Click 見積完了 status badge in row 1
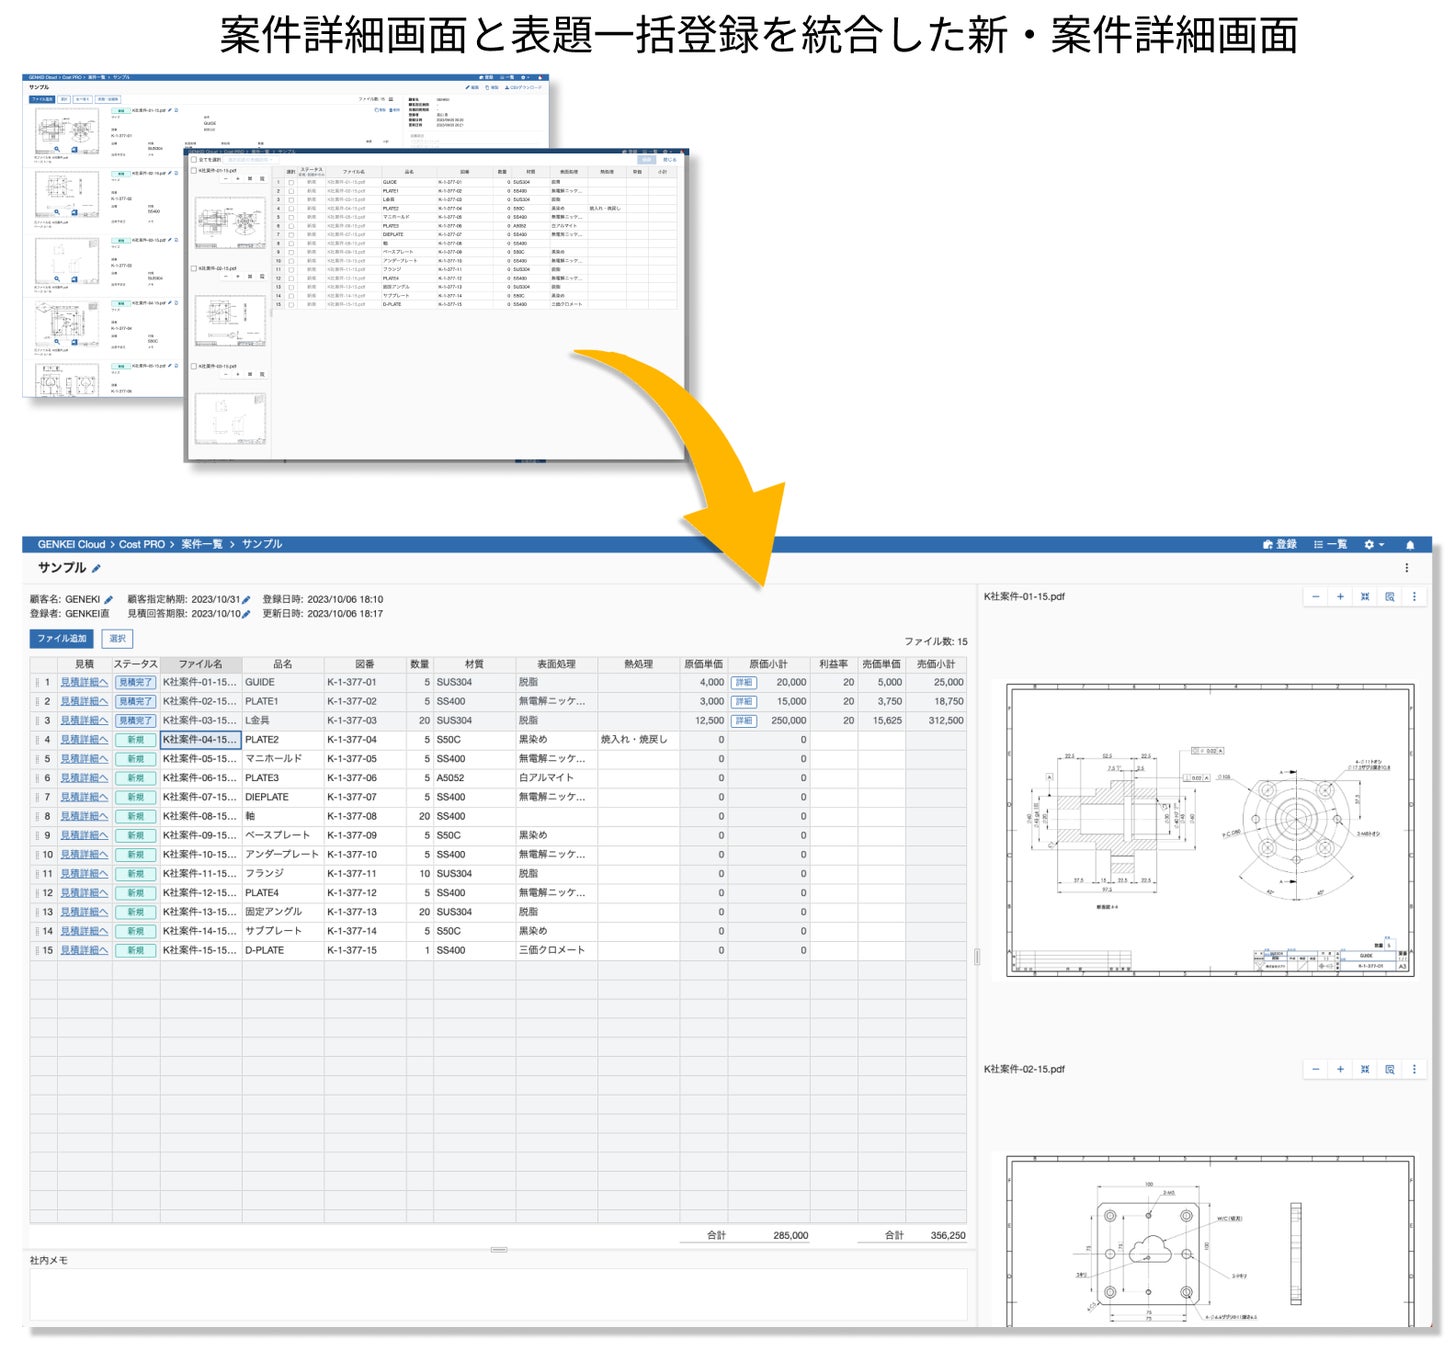The width and height of the screenshot is (1455, 1350). 135,683
